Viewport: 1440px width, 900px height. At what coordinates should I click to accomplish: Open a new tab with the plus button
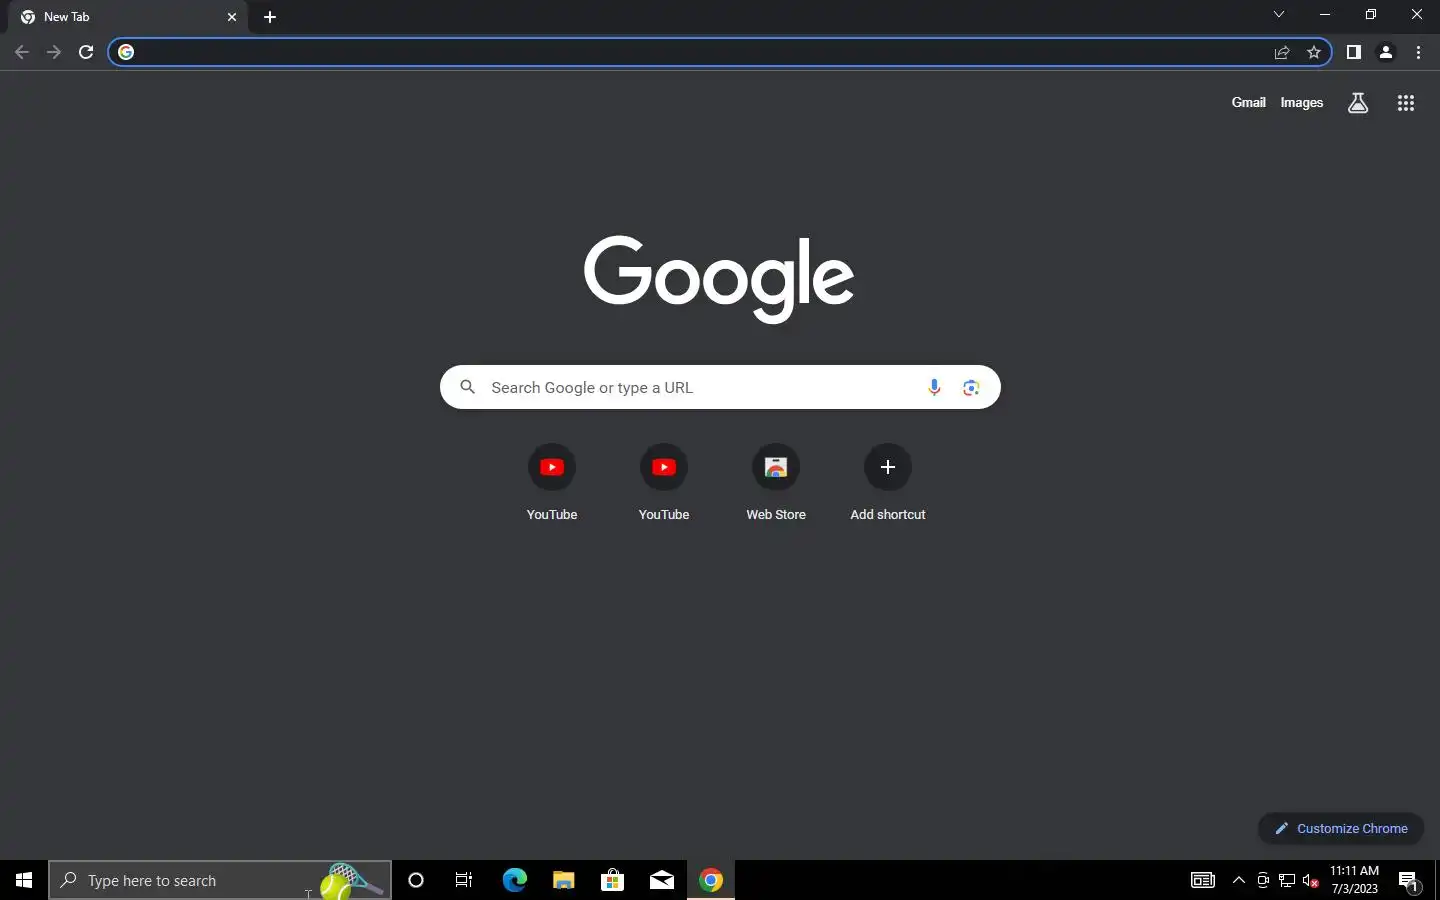[x=270, y=17]
